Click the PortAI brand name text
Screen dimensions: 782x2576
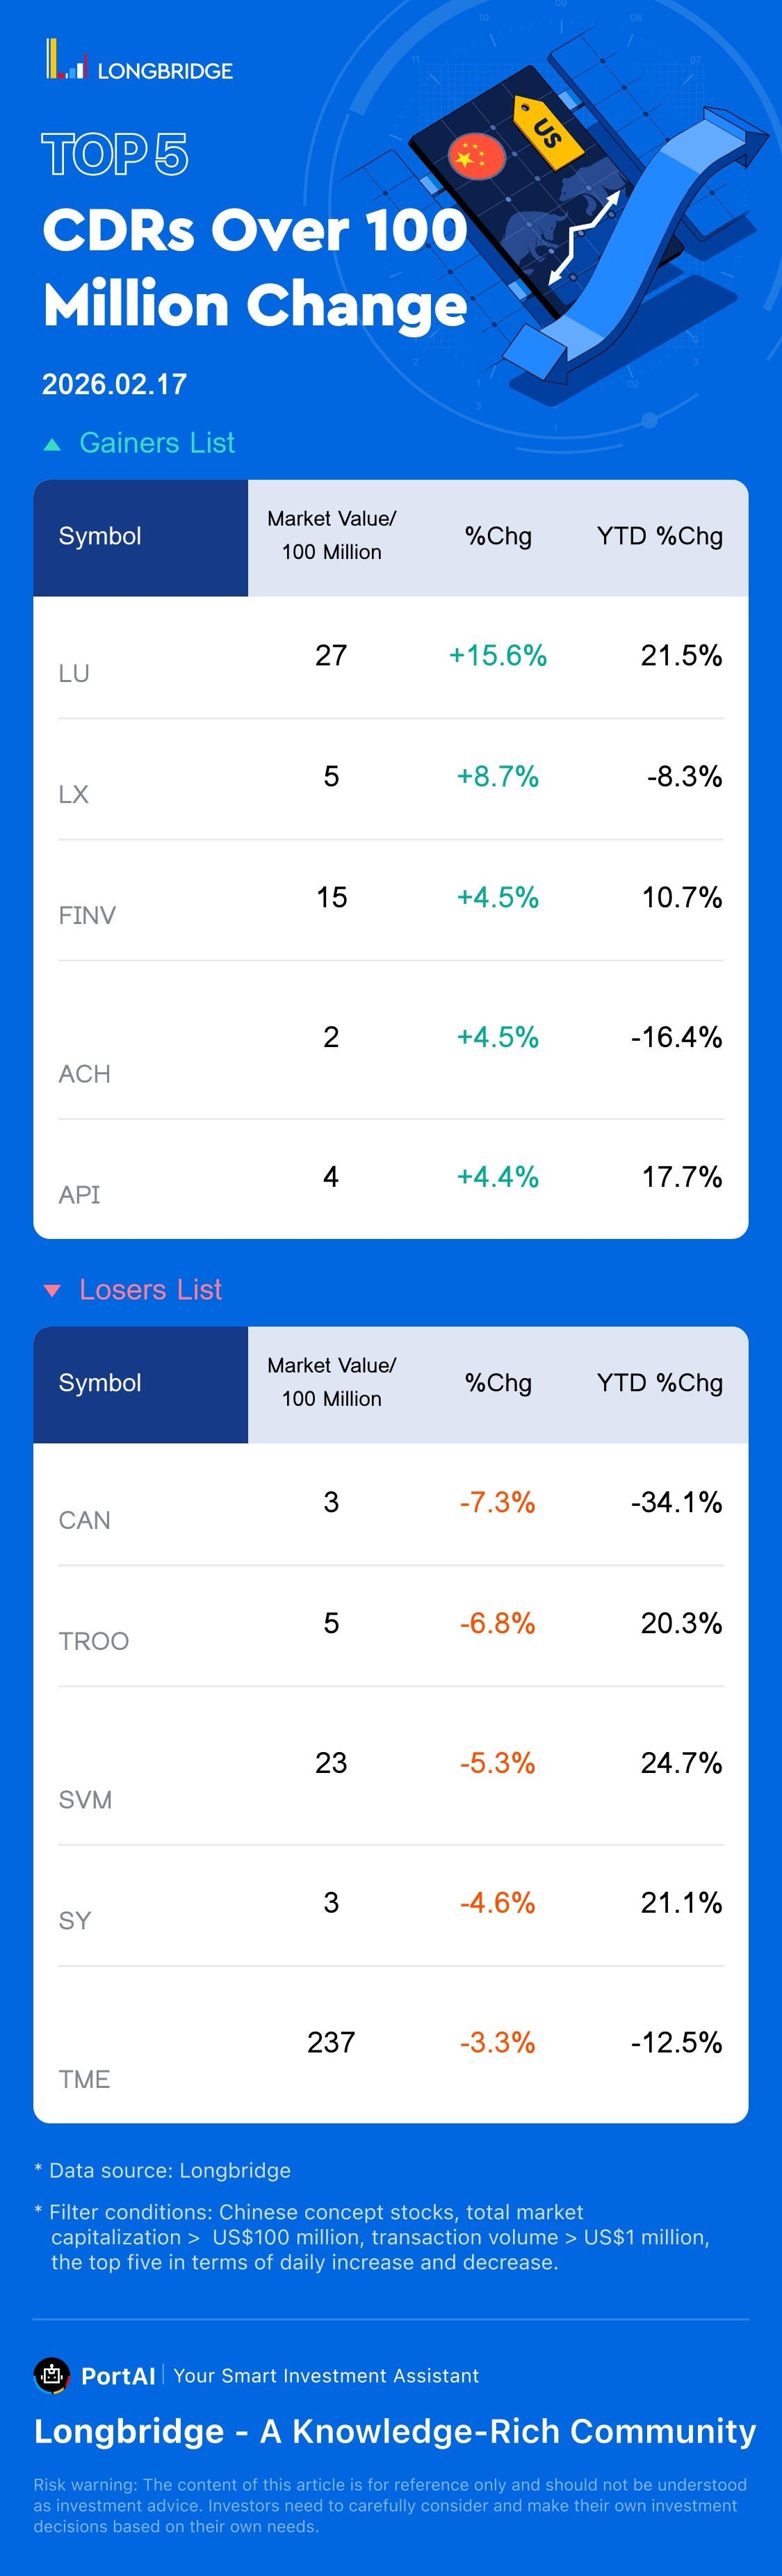118,2376
